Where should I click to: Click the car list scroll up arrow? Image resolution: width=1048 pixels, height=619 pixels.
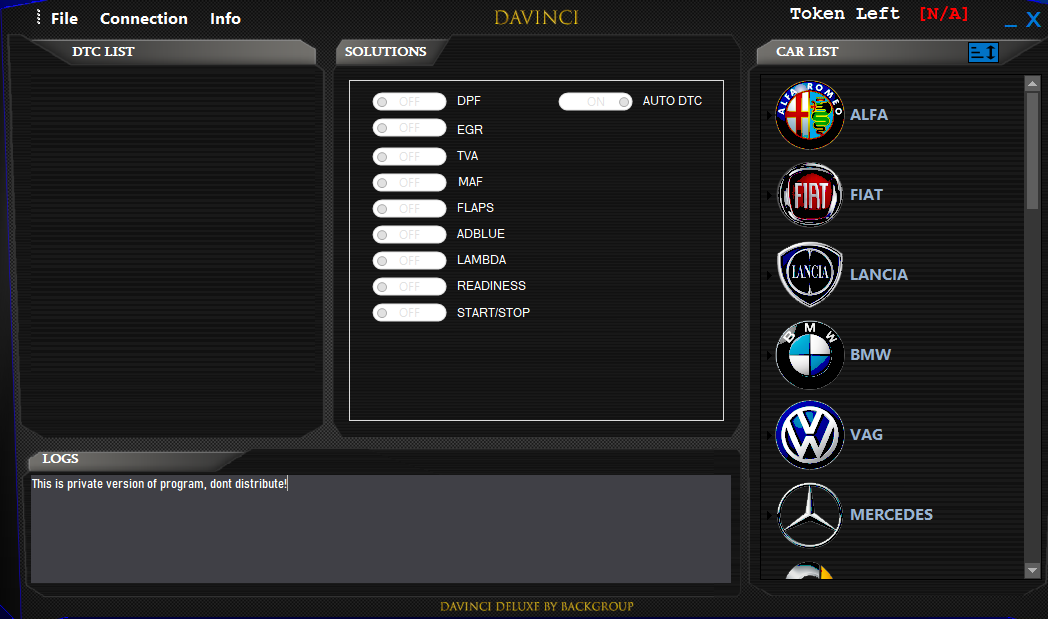click(x=1032, y=84)
